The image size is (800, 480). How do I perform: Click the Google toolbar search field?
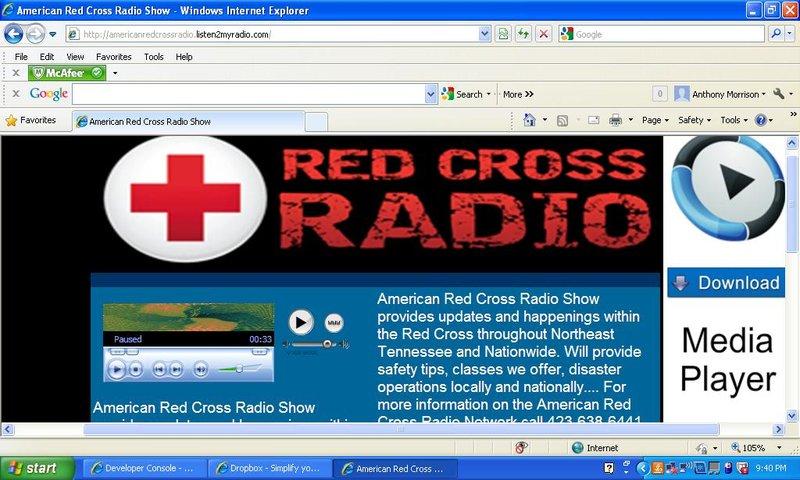248,94
